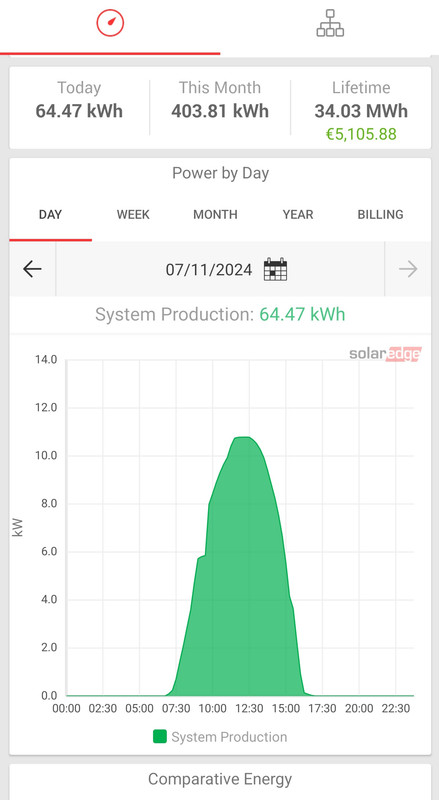Select the DAY tab
Image resolution: width=439 pixels, height=800 pixels.
(50, 214)
